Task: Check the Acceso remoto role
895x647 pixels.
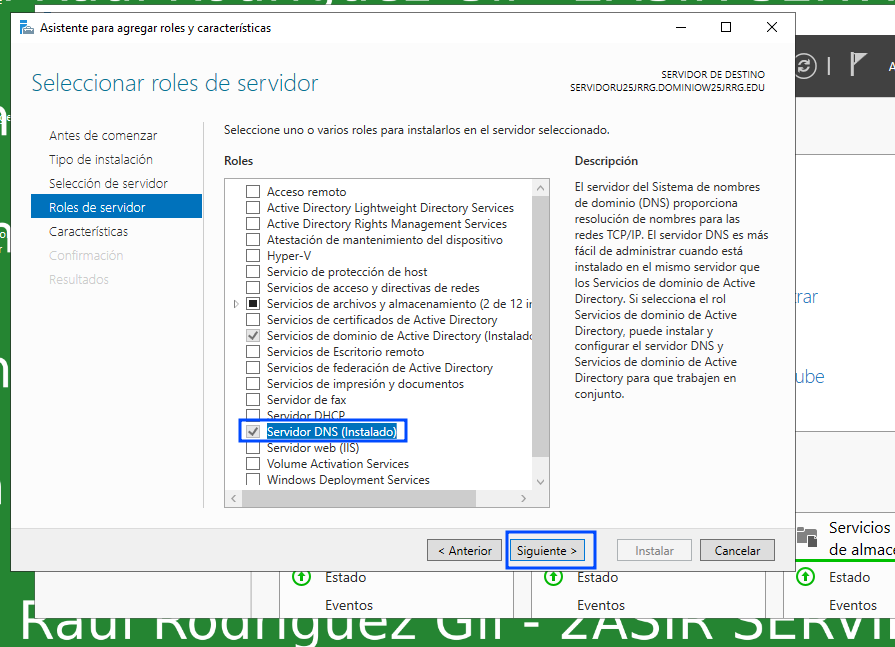Action: click(253, 192)
